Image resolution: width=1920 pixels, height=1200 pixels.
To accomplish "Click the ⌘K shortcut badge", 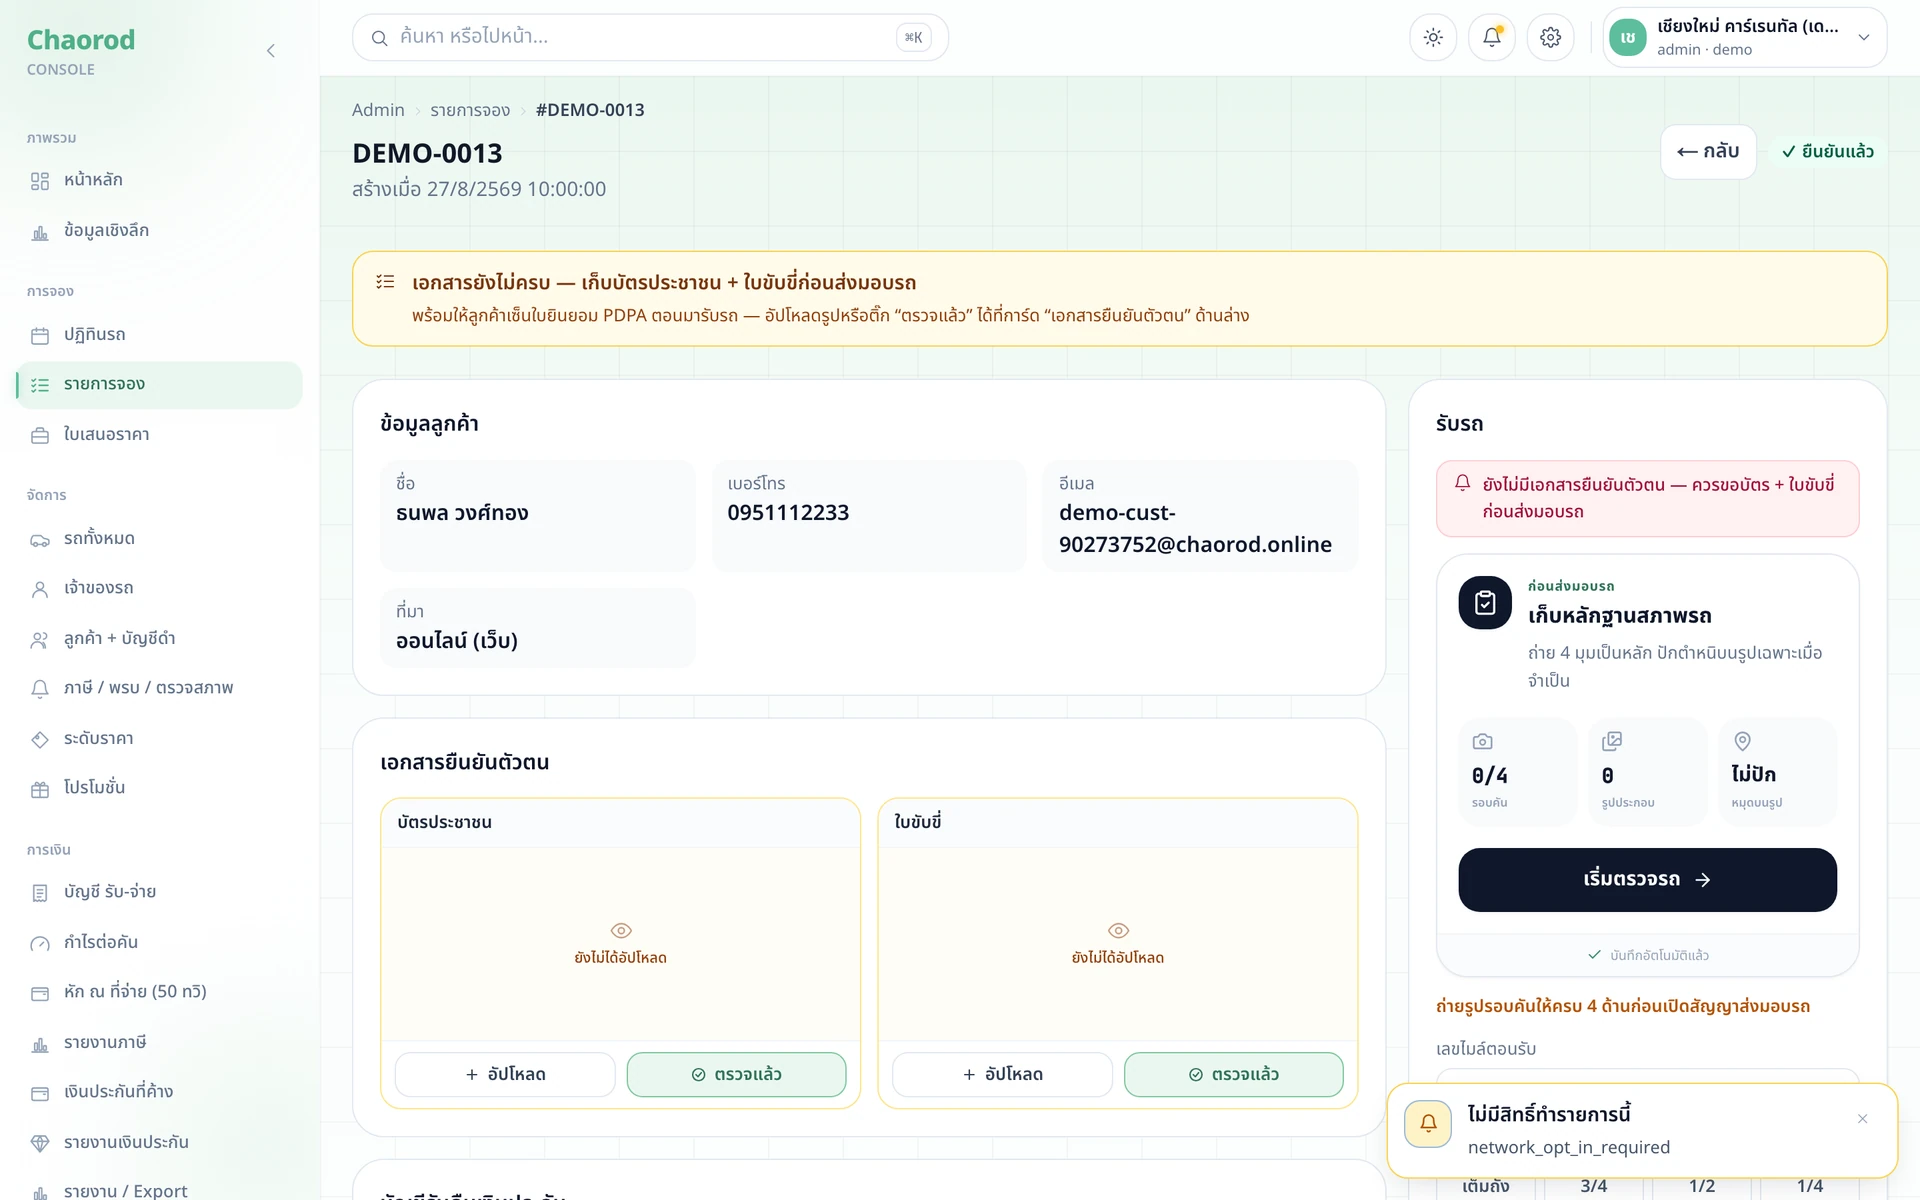I will pyautogui.click(x=914, y=37).
